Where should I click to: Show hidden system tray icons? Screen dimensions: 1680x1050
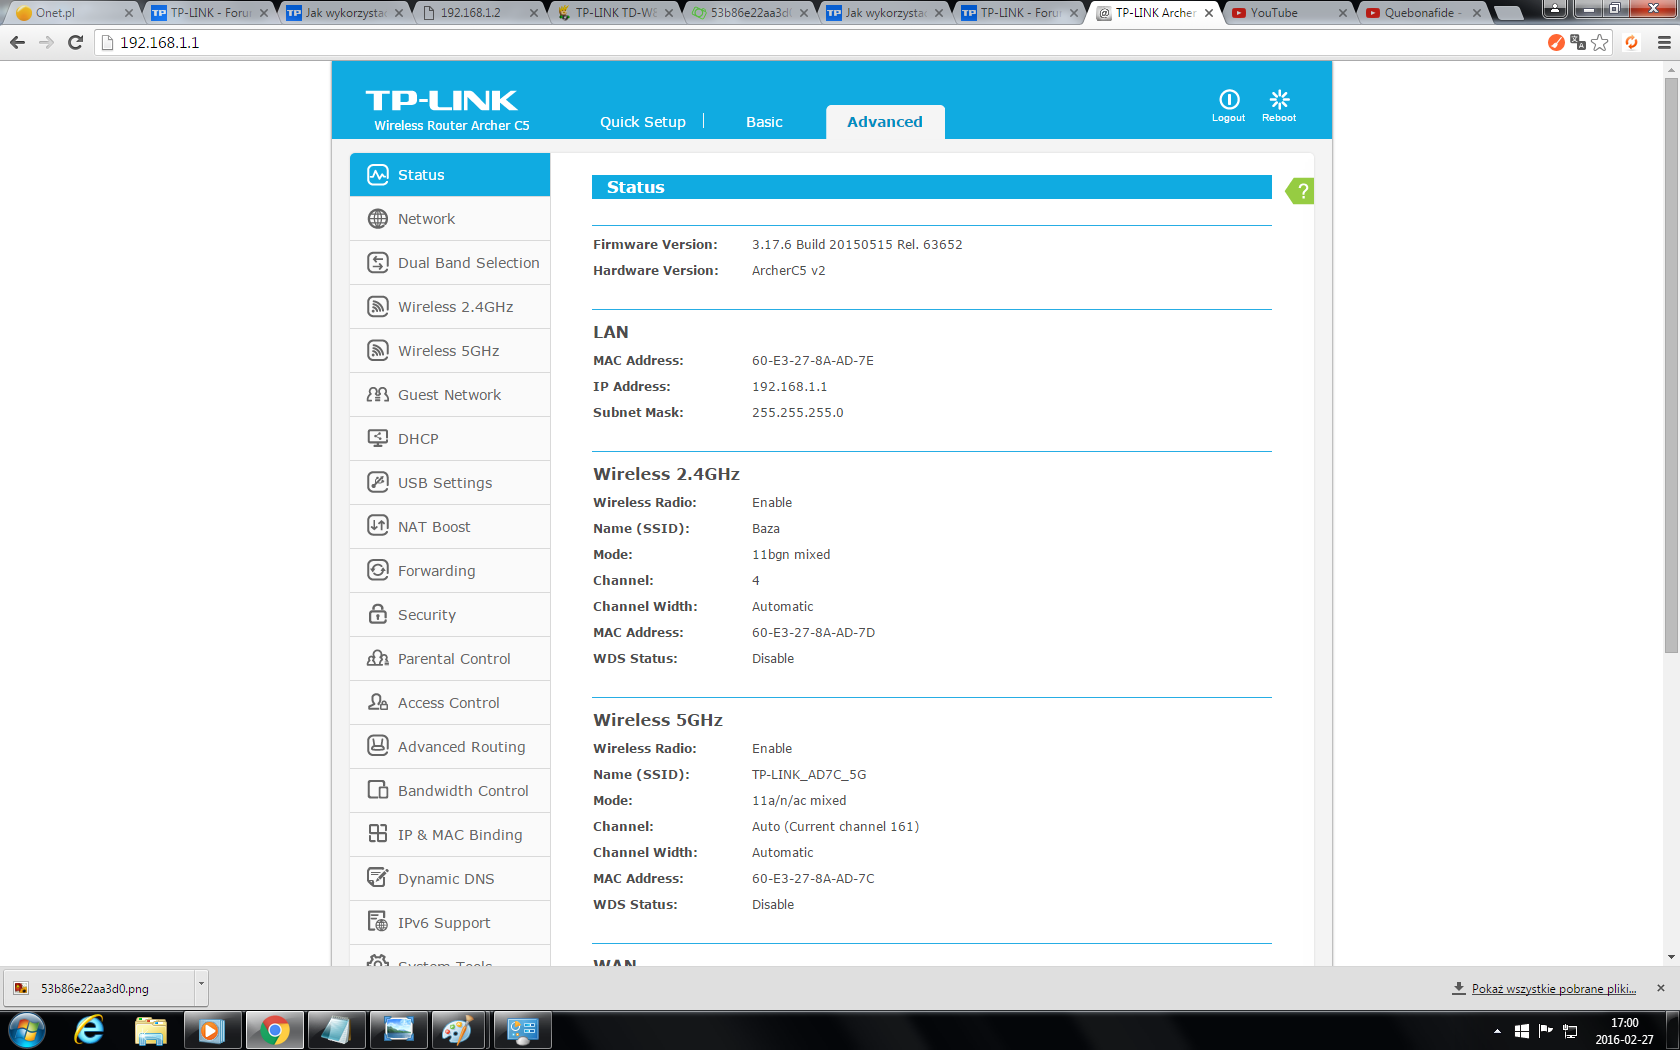tap(1497, 1031)
